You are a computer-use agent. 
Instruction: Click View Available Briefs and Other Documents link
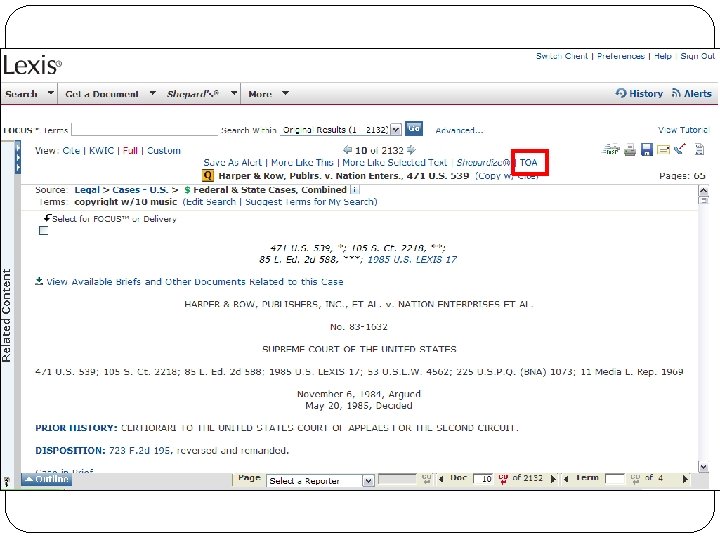point(195,281)
